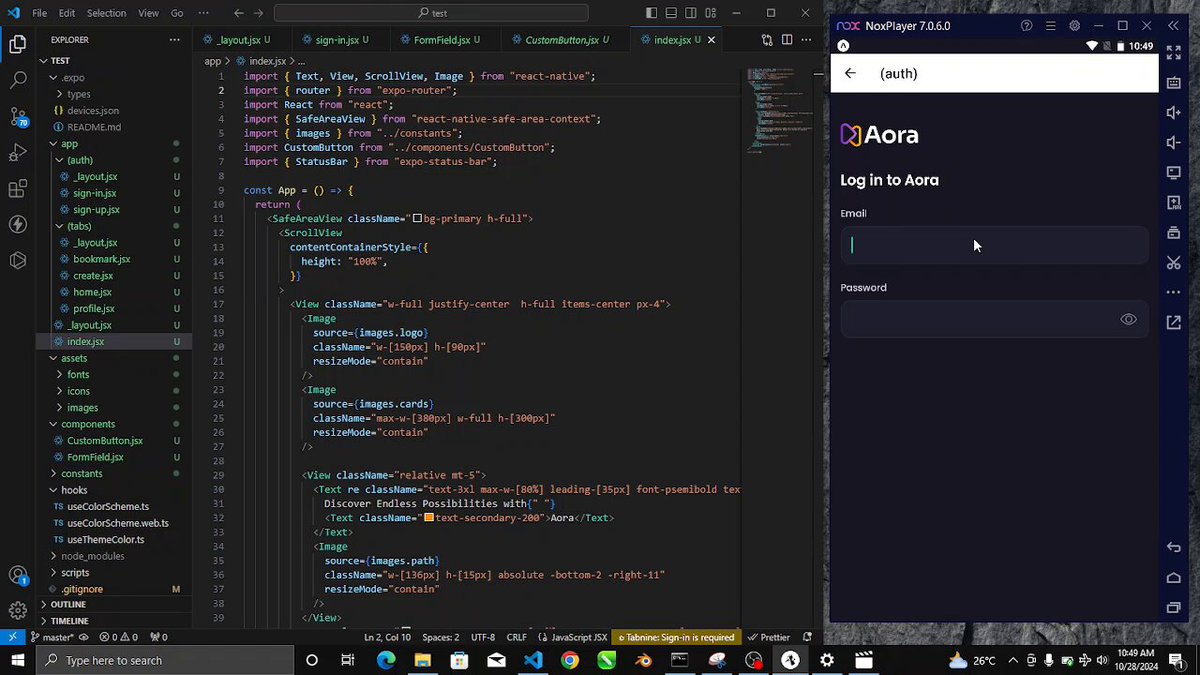Click NoxPlayer scissors screenshot icon

pyautogui.click(x=1174, y=262)
